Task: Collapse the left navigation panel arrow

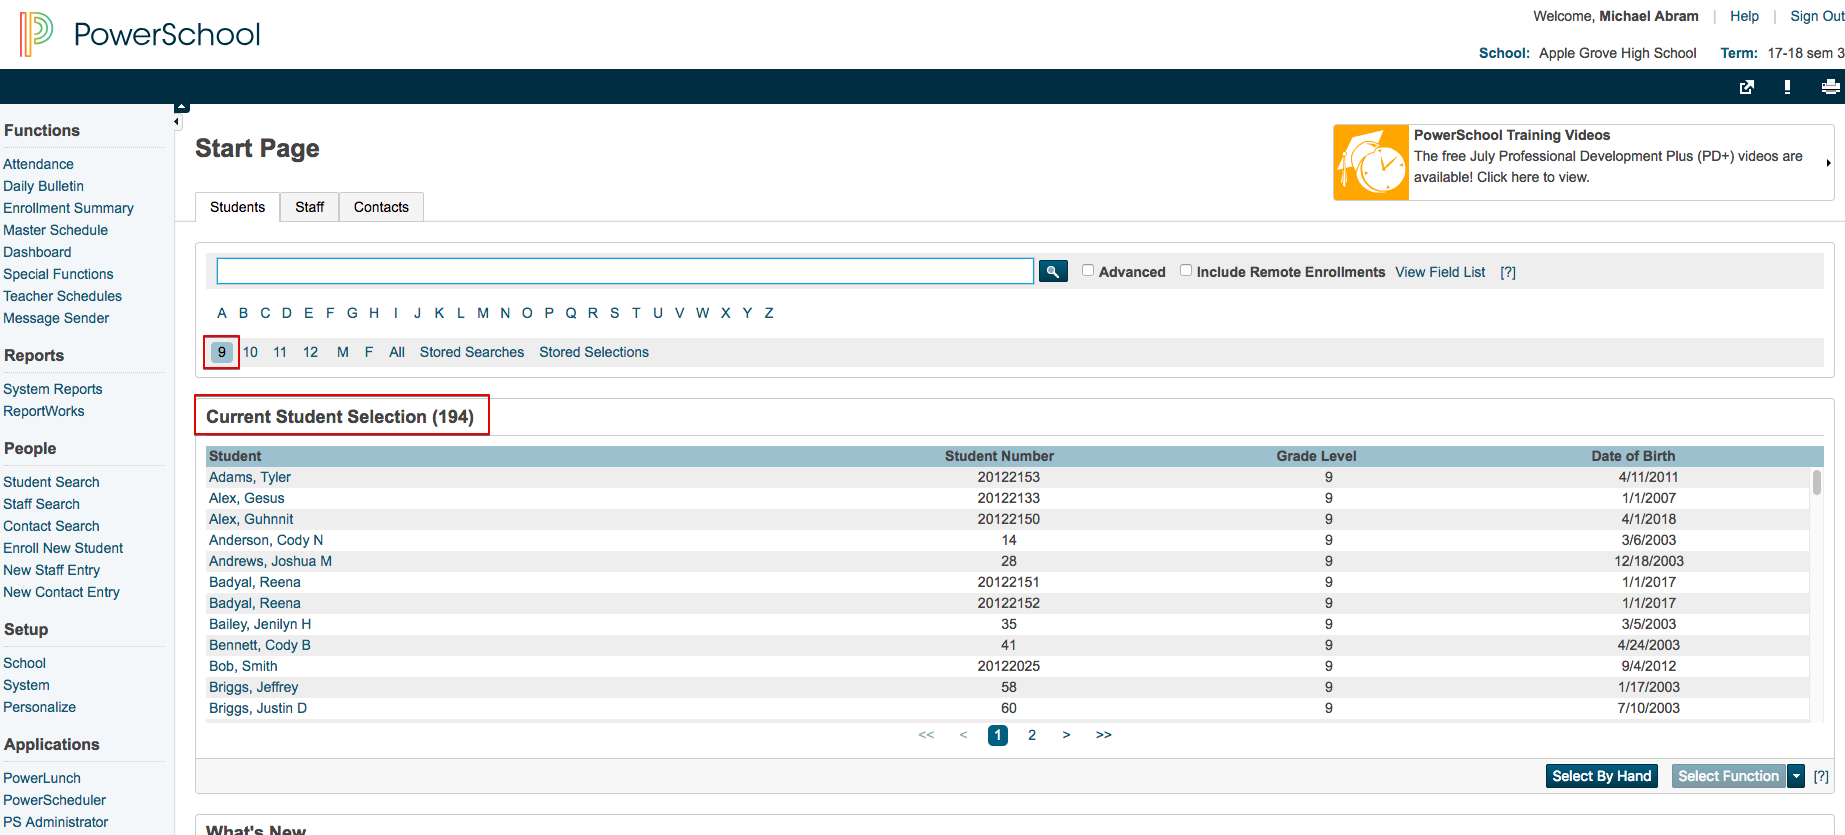Action: coord(177,122)
